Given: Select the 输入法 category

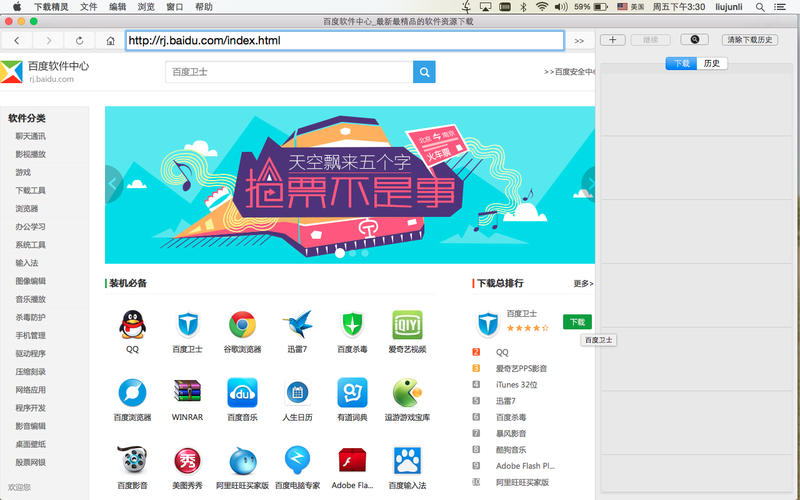Looking at the screenshot, I should [27, 263].
